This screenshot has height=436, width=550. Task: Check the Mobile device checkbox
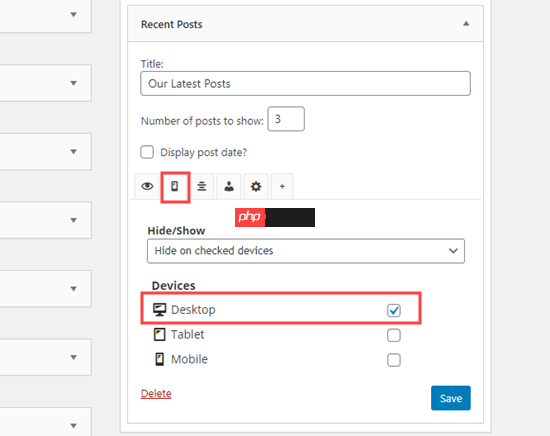394,360
